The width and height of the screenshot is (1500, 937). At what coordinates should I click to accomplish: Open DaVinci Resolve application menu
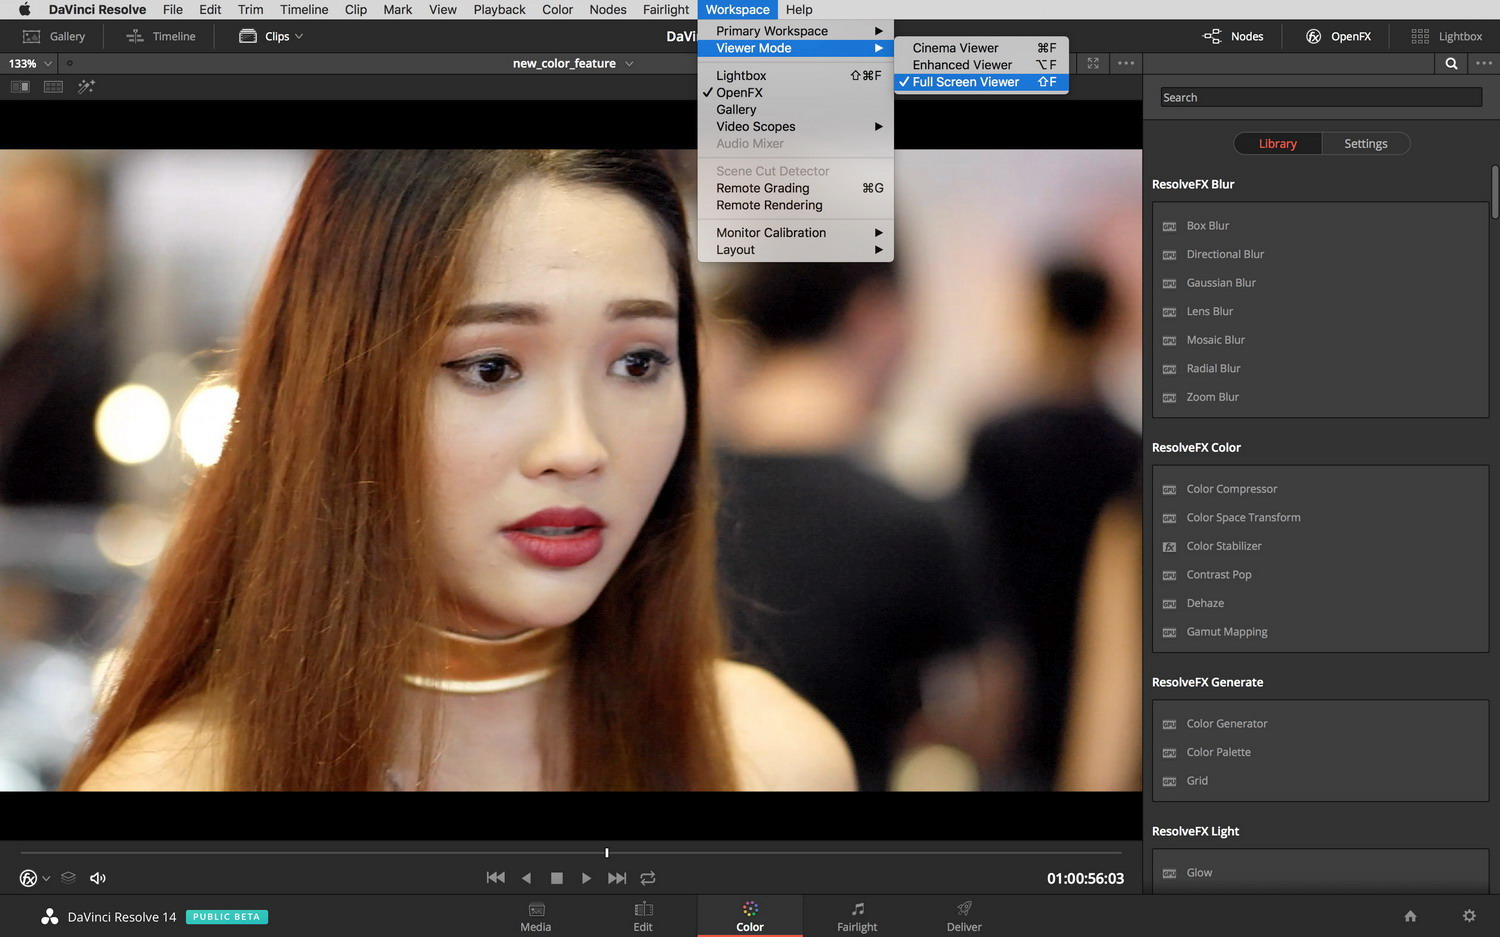(97, 10)
